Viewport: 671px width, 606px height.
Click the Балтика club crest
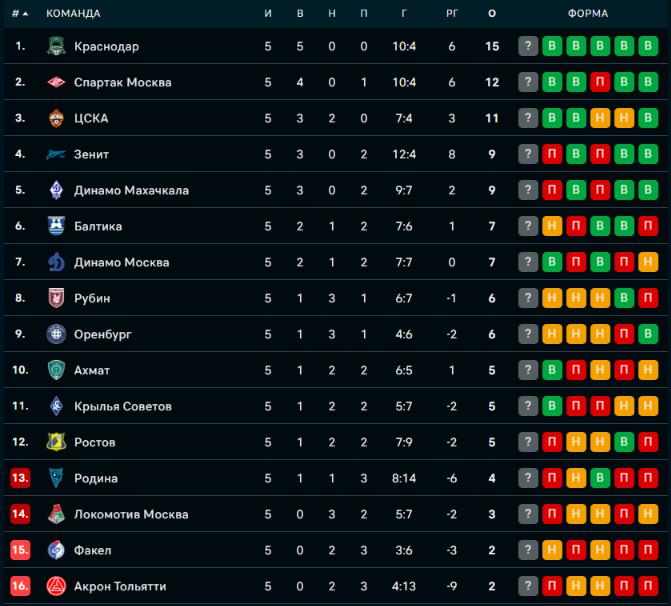coord(56,226)
